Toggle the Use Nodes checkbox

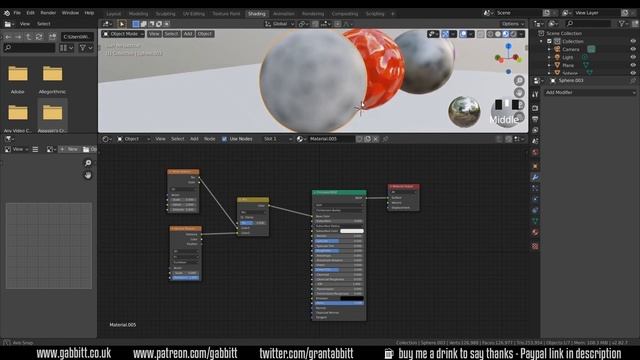(224, 139)
